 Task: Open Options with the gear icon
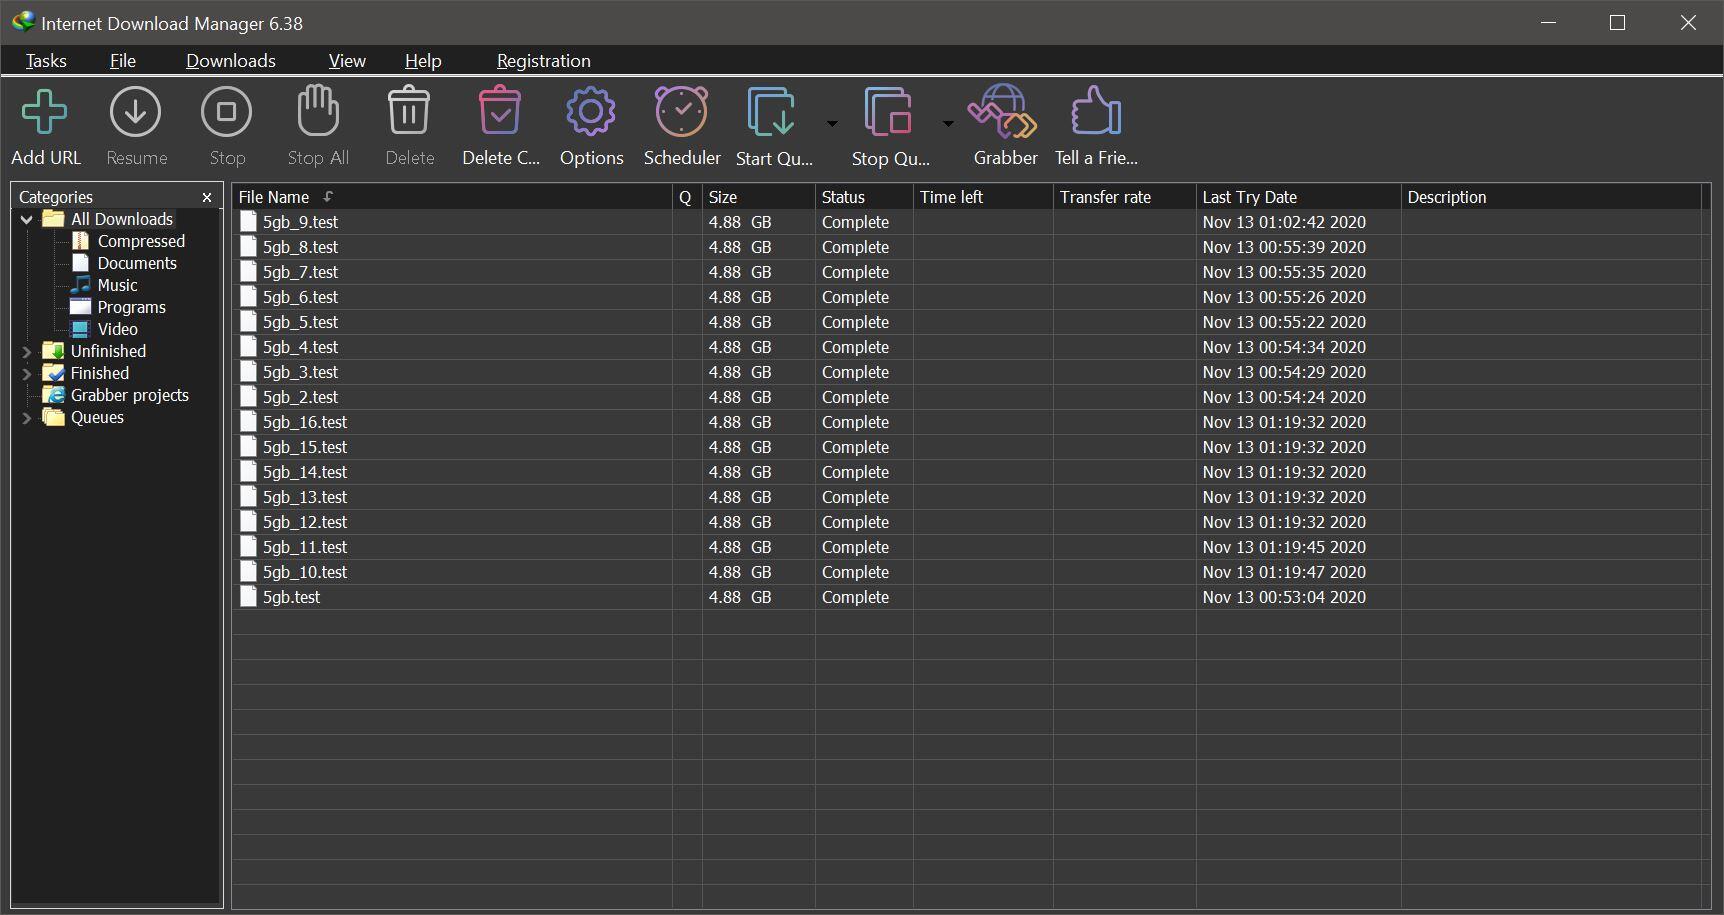pyautogui.click(x=591, y=111)
